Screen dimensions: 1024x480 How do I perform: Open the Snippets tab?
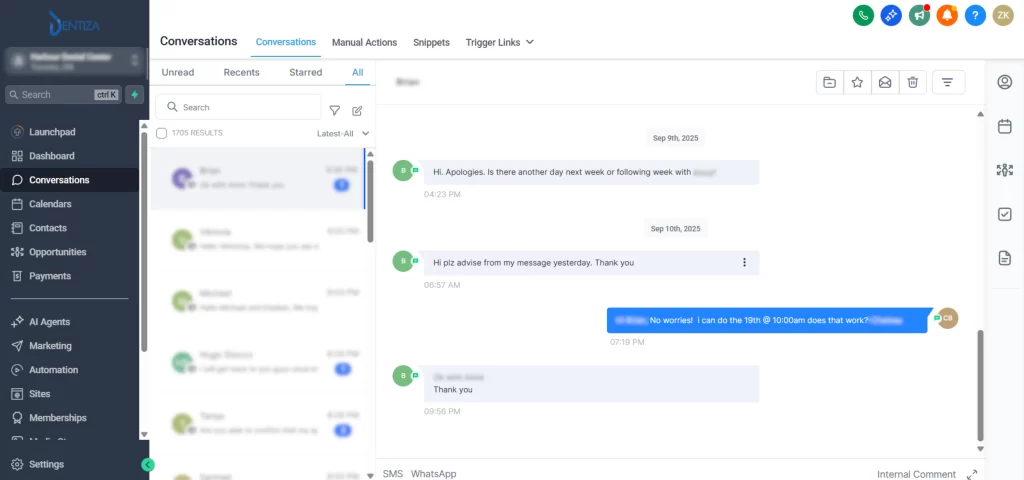431,42
